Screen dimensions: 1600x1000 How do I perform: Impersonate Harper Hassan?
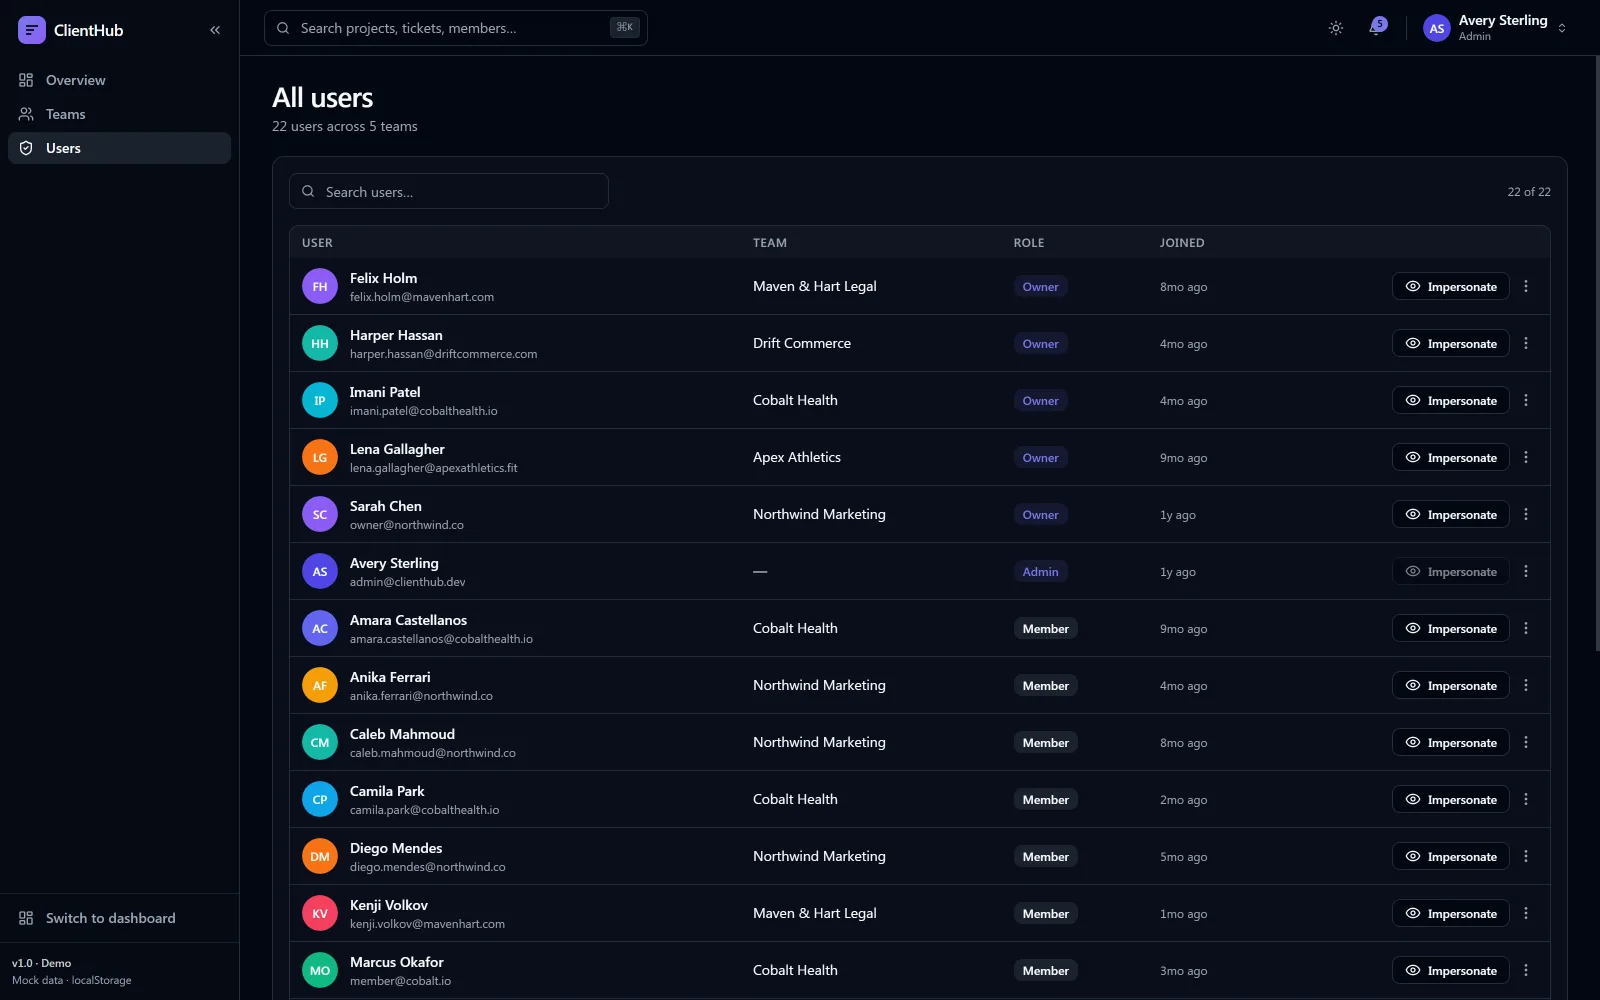(x=1451, y=343)
